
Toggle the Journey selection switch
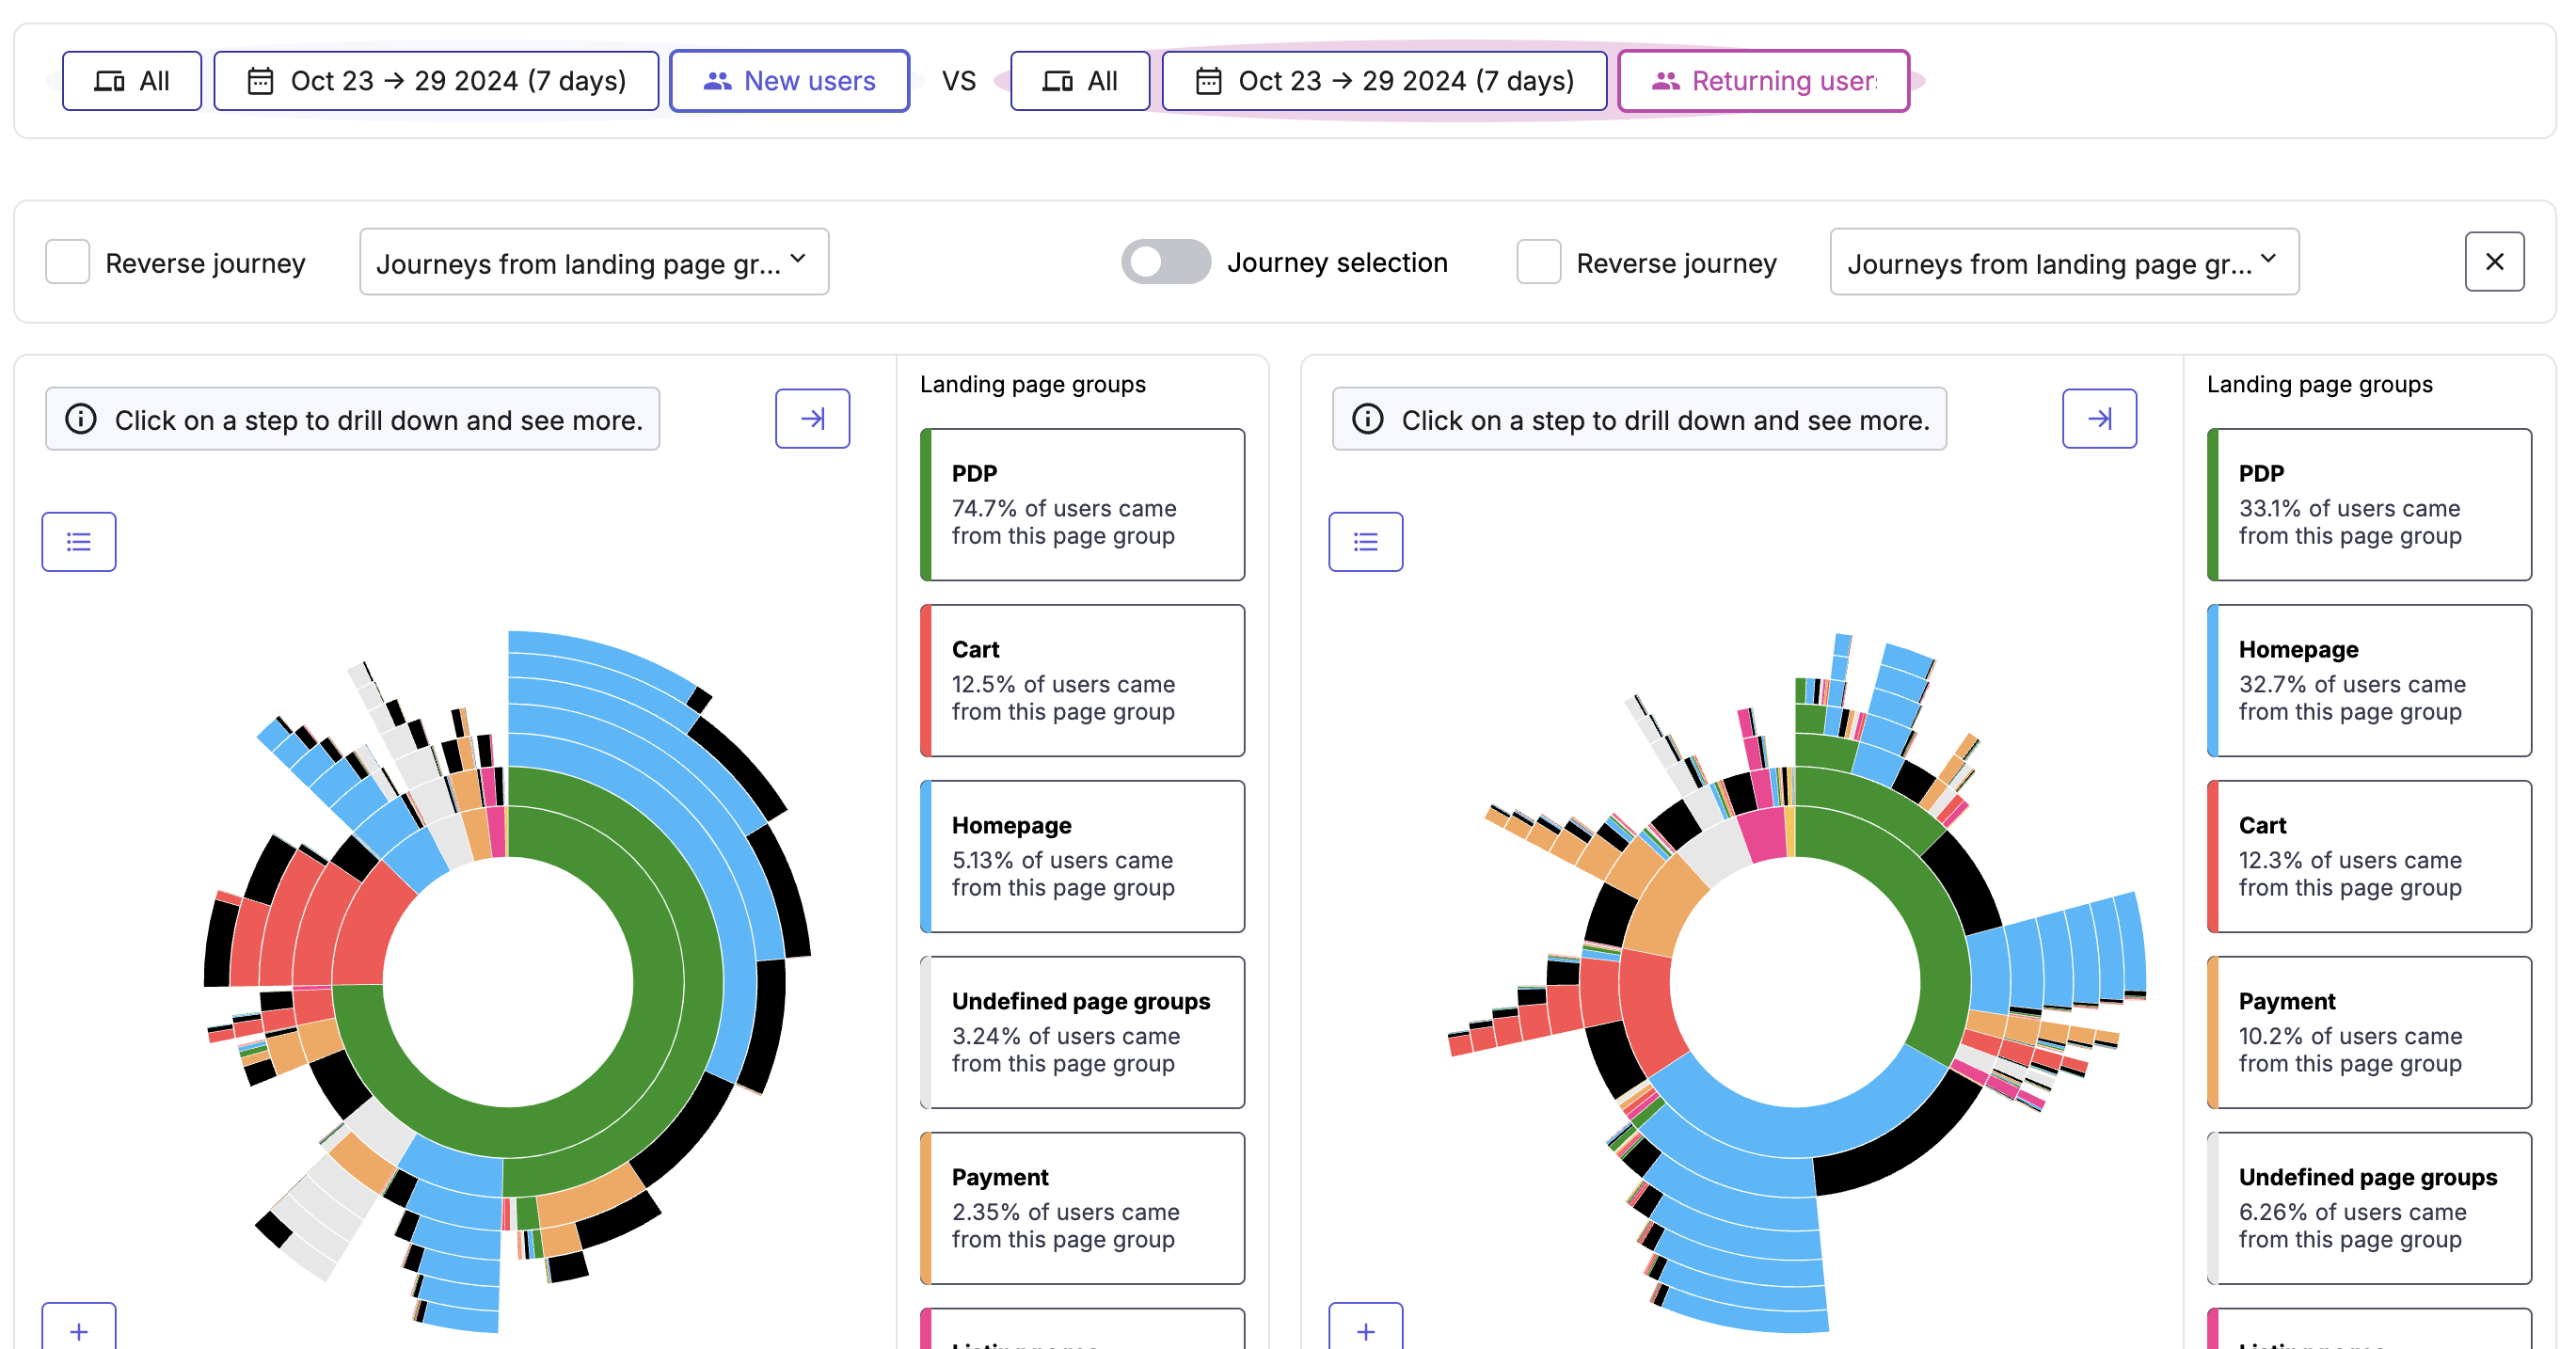(x=1166, y=262)
